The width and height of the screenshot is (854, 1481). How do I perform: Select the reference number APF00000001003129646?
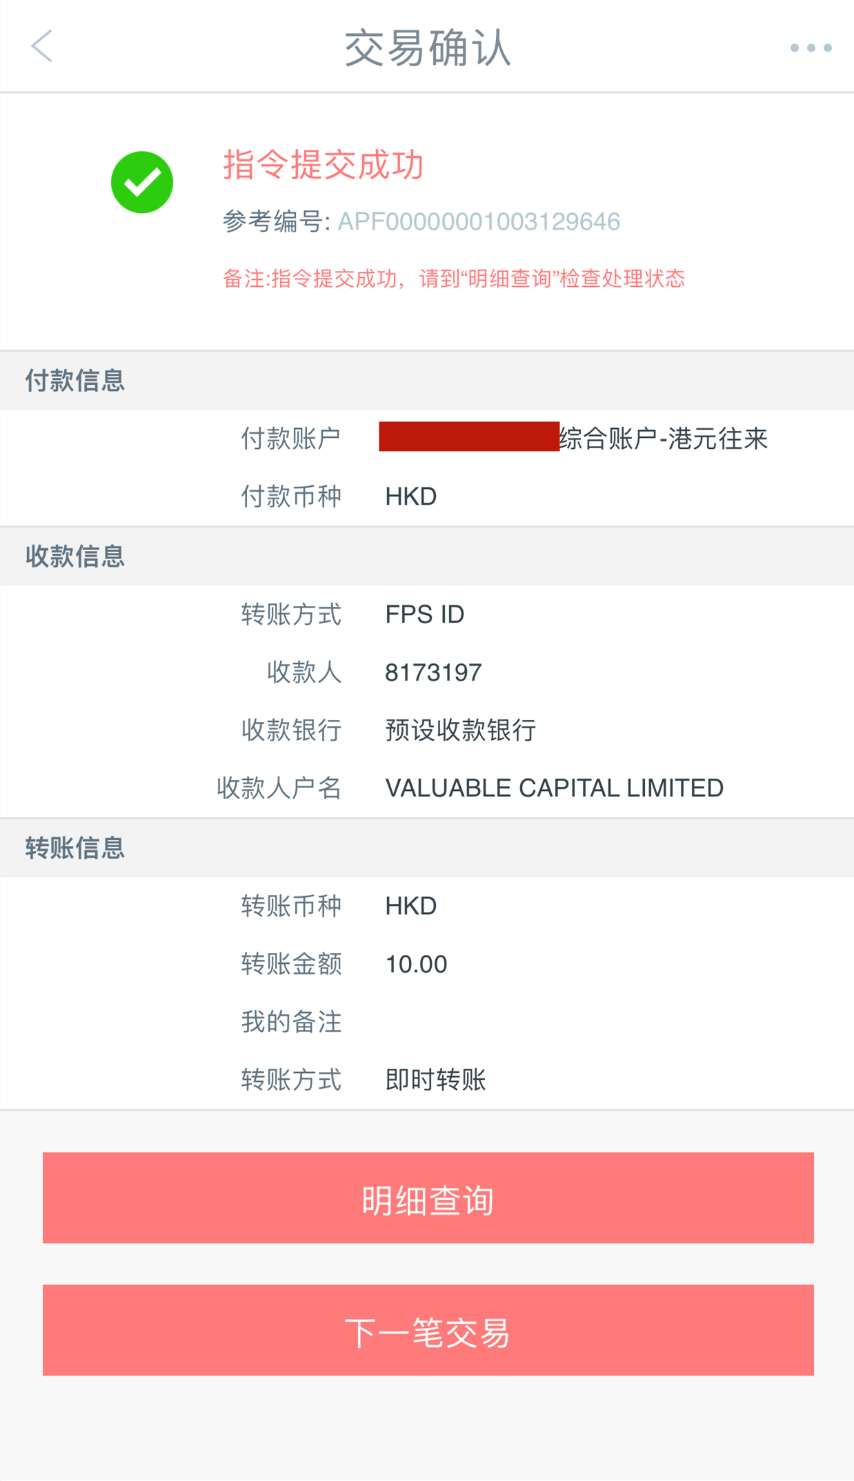[x=478, y=221]
